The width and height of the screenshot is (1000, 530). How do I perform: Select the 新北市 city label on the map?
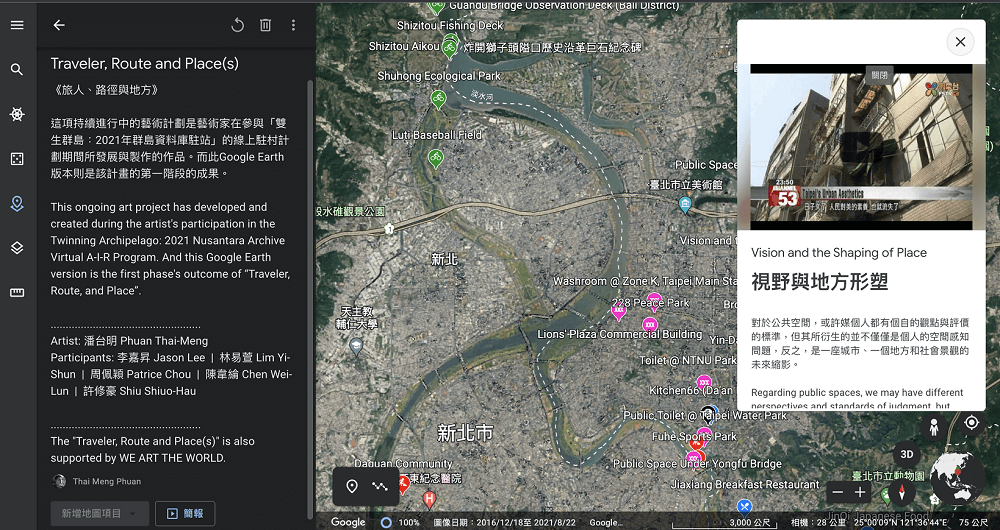tap(465, 434)
